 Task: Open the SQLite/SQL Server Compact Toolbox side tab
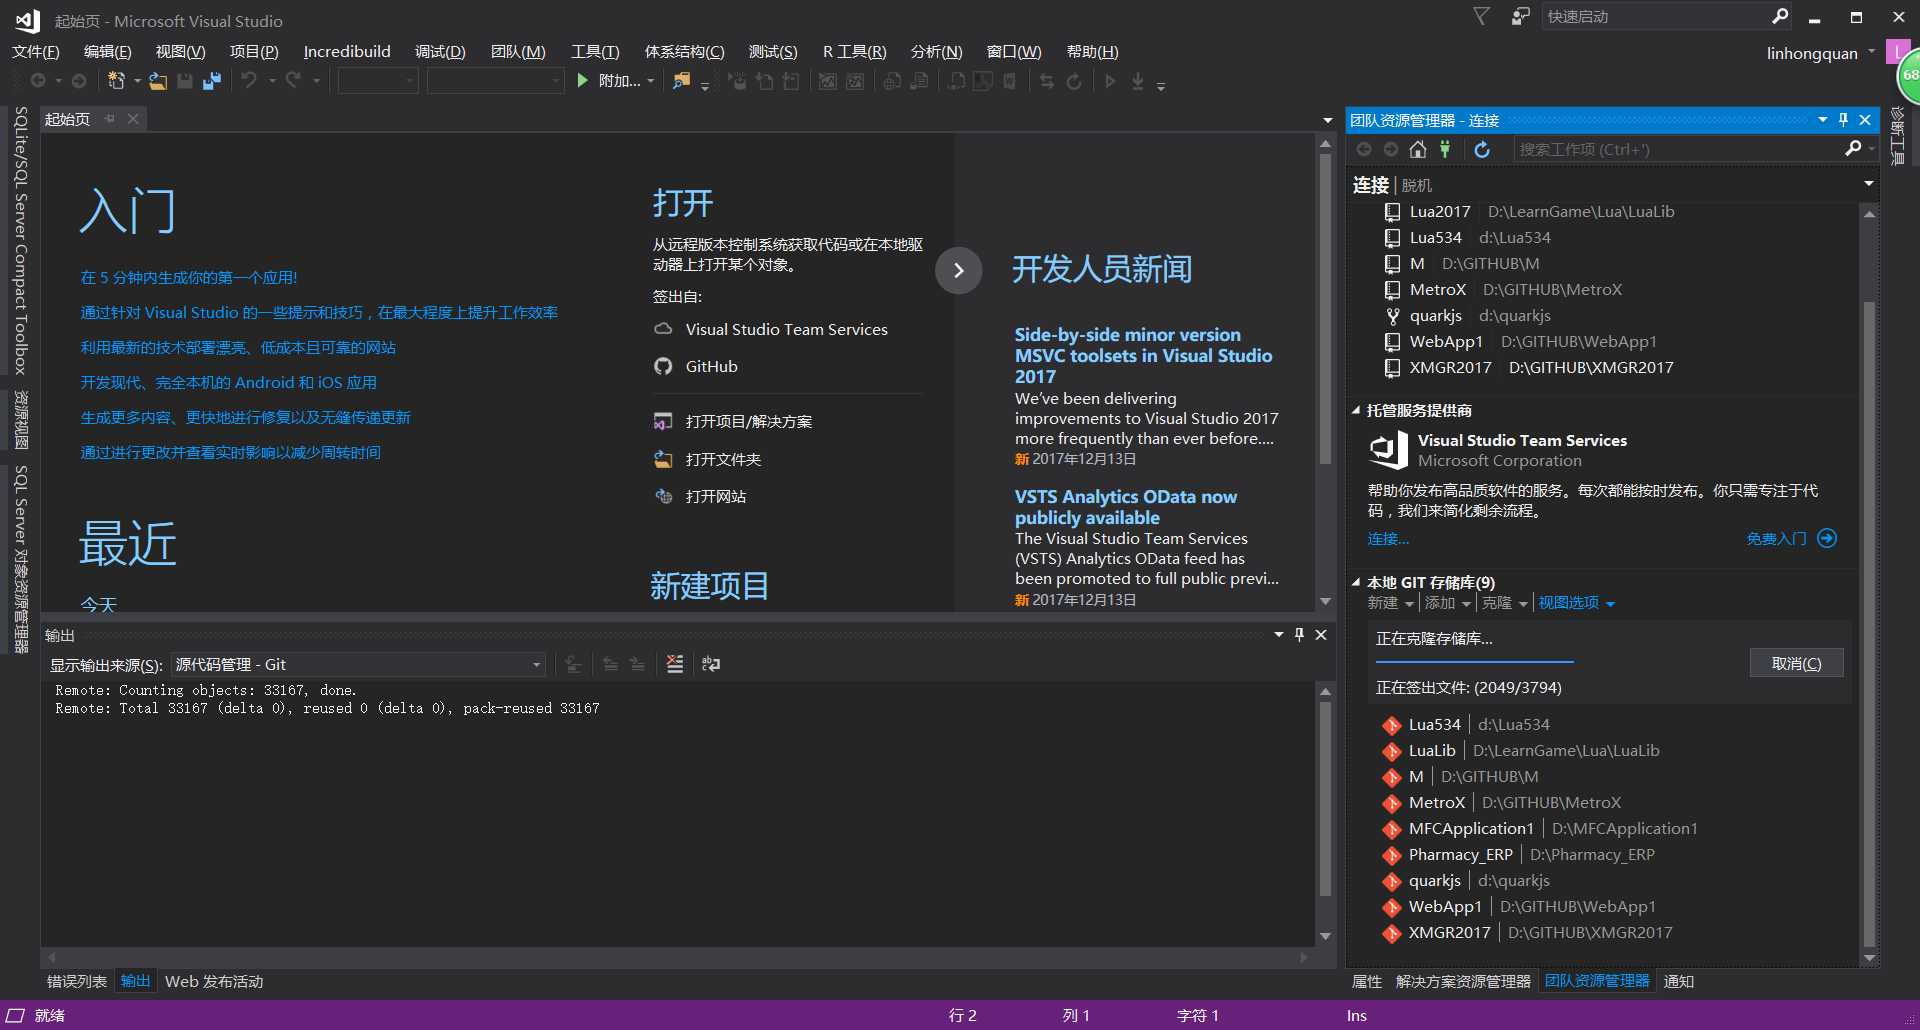tap(20, 240)
